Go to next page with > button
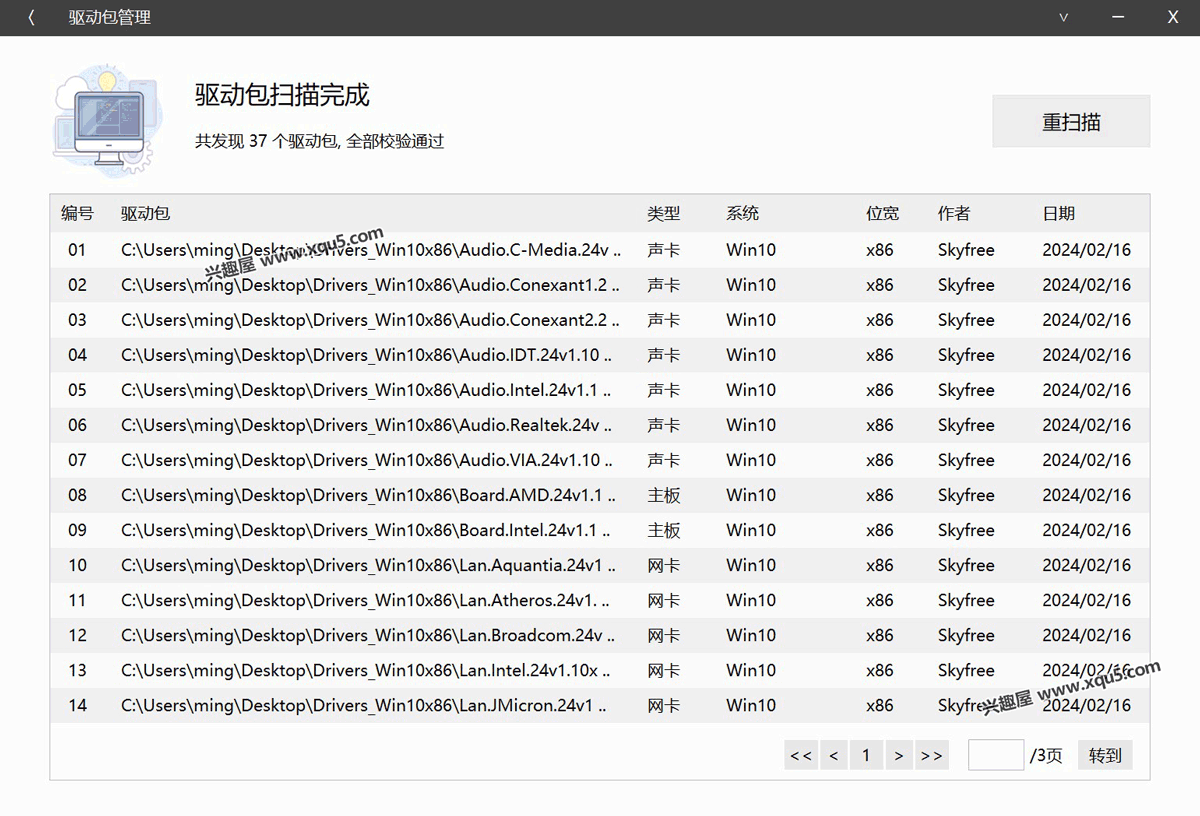This screenshot has height=816, width=1200. tap(899, 755)
